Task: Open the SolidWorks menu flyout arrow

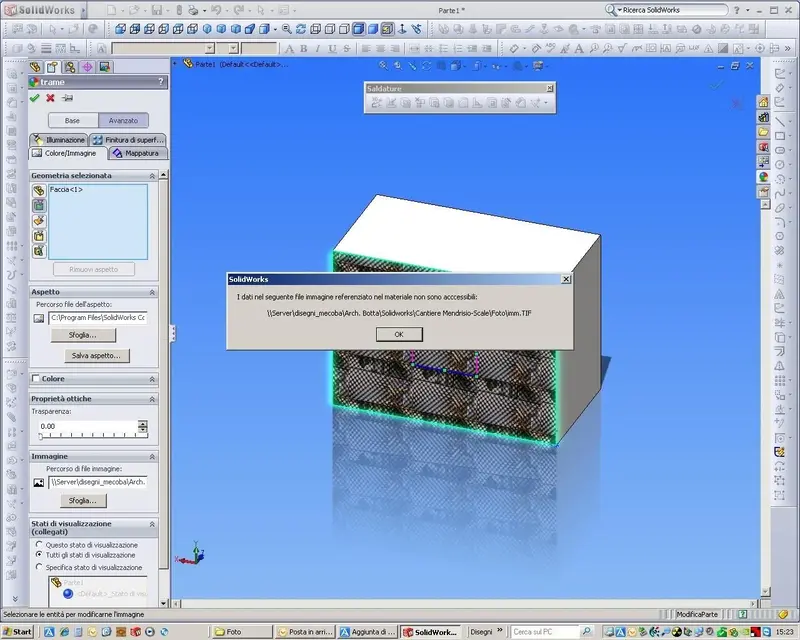Action: tap(83, 10)
